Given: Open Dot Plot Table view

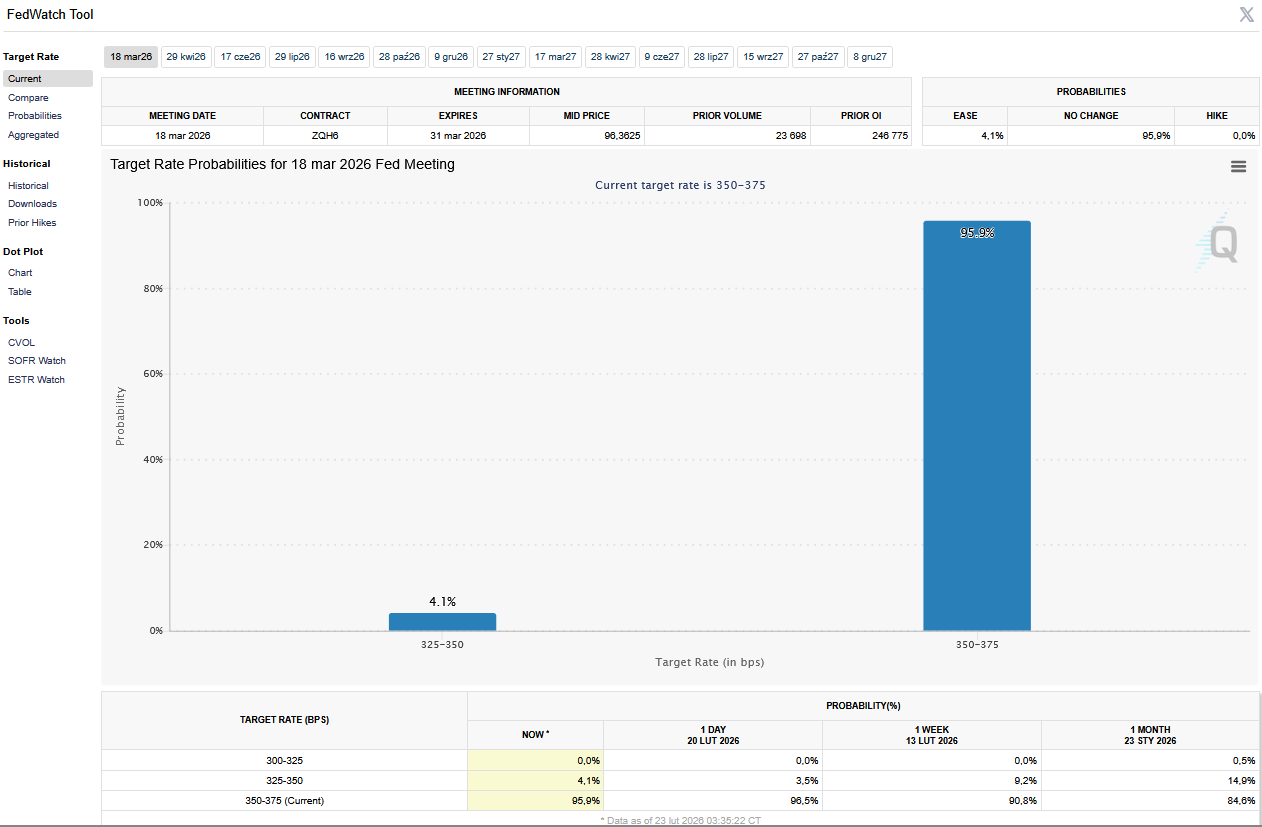Looking at the screenshot, I should [x=20, y=292].
